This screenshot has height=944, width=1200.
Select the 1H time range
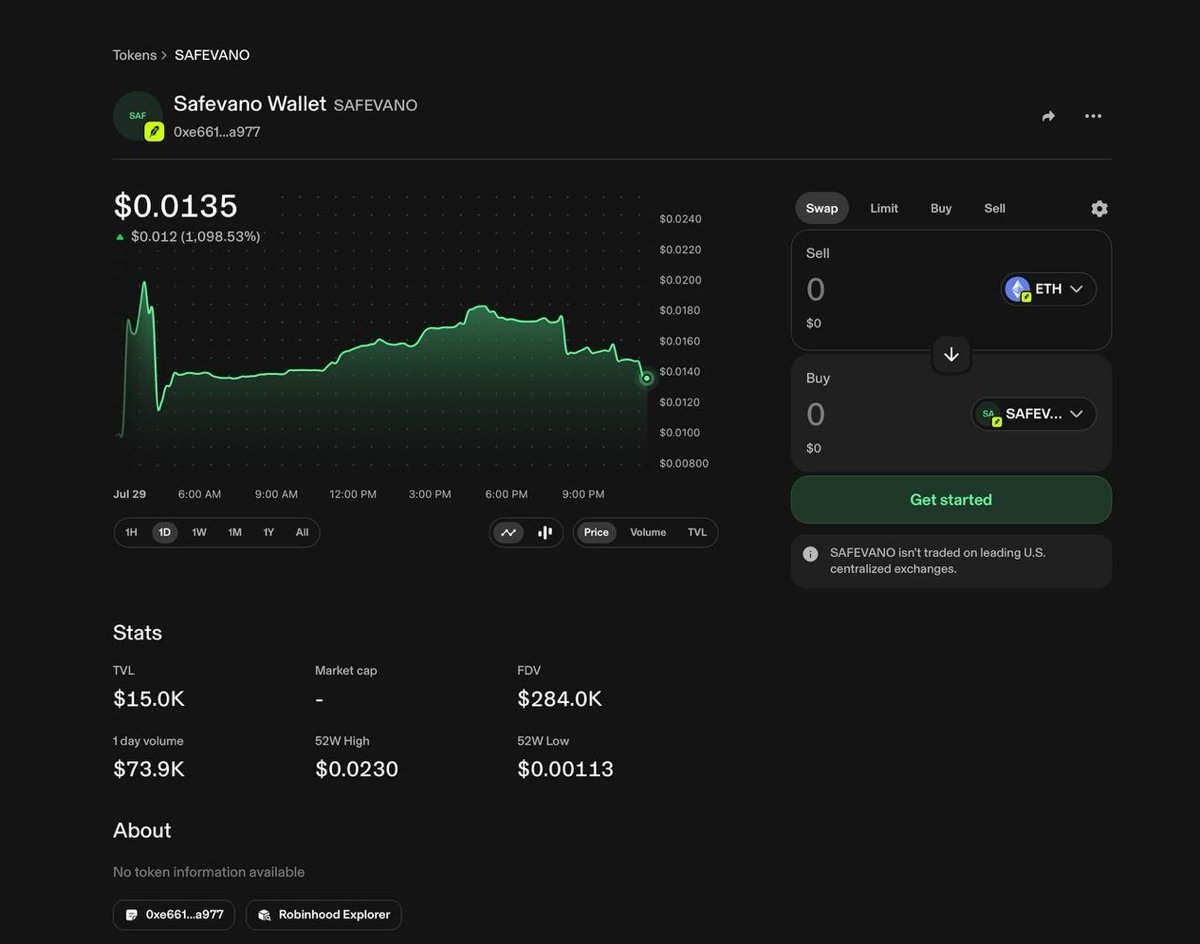pyautogui.click(x=131, y=532)
